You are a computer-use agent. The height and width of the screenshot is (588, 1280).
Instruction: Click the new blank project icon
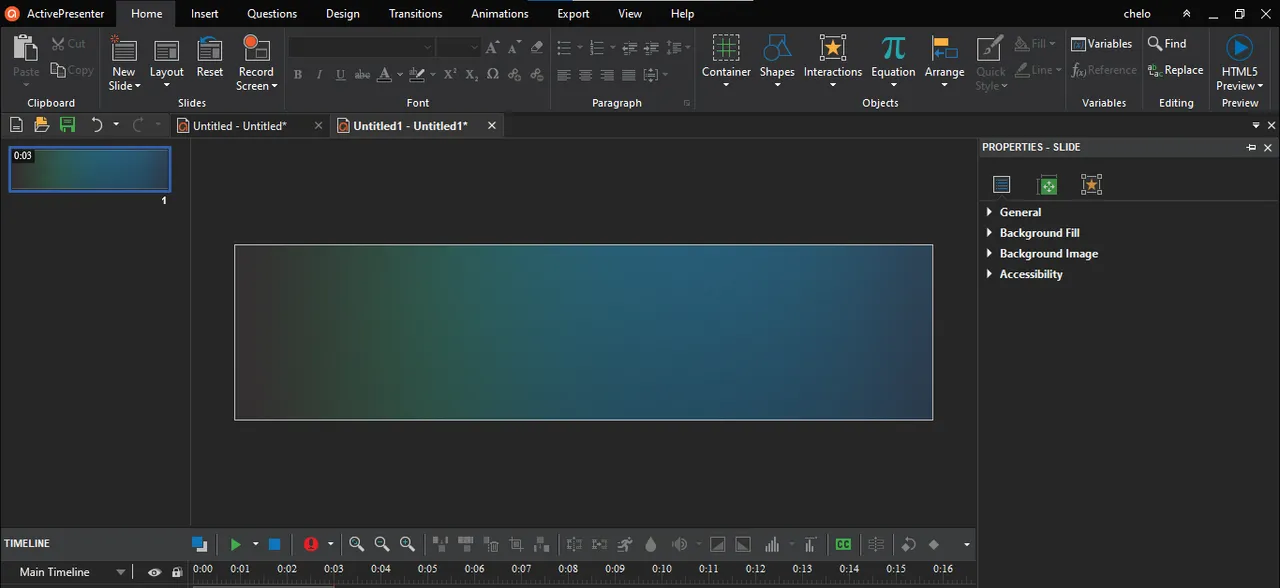[x=16, y=125]
